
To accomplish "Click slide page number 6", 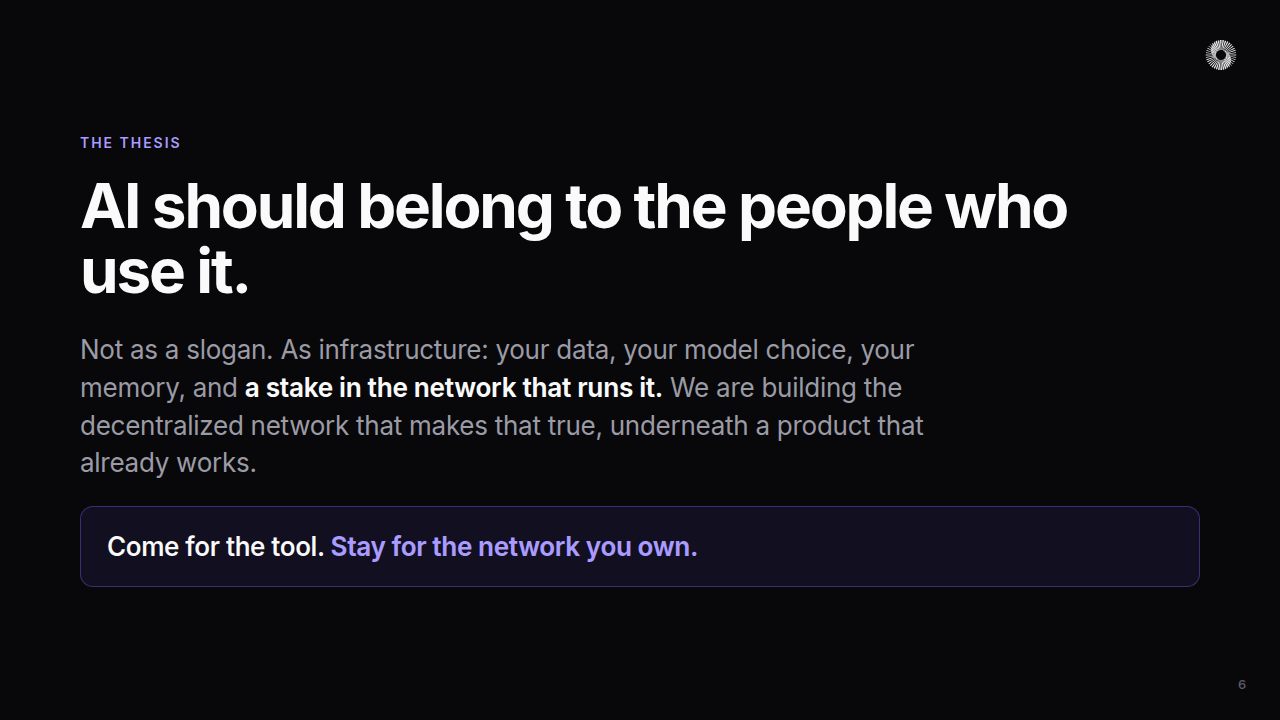I will [1242, 685].
